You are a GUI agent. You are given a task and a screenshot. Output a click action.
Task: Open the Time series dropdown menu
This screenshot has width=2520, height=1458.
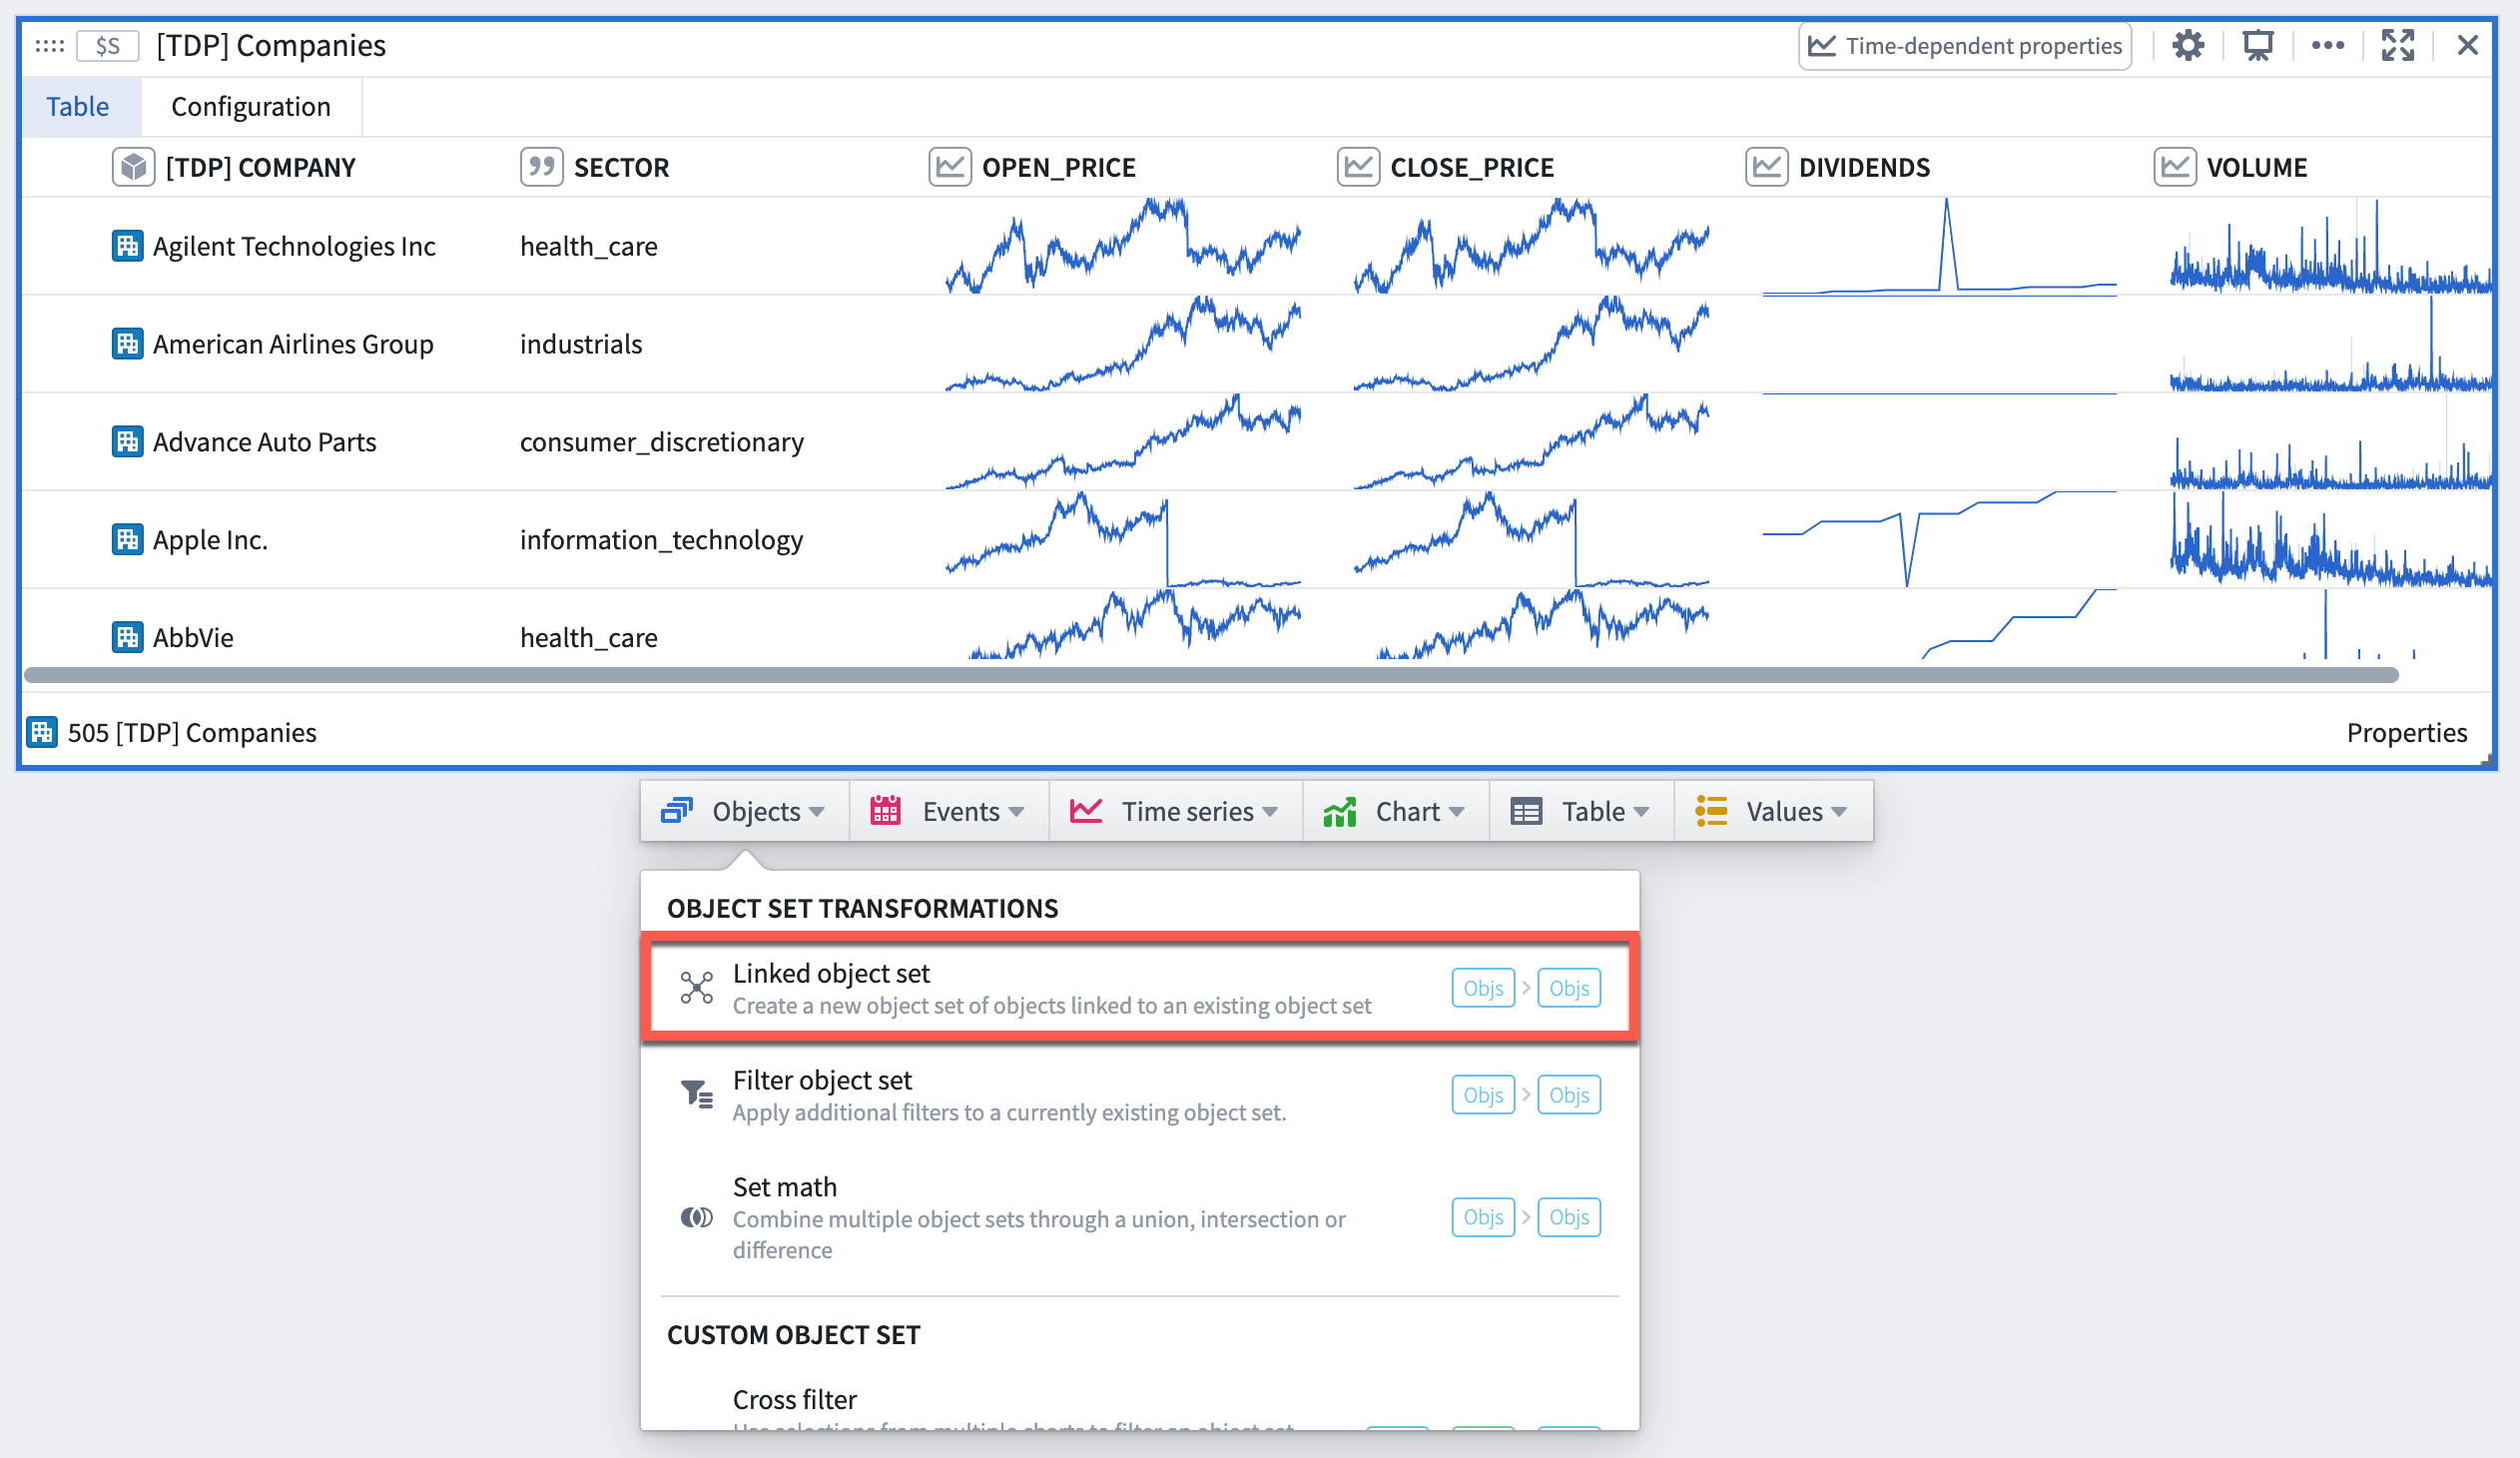pos(1175,811)
